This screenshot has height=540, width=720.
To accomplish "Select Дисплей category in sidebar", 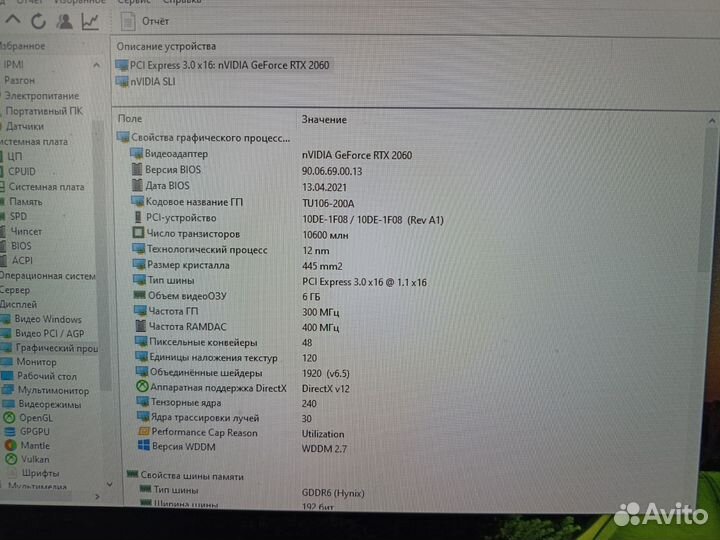I will click(18, 304).
